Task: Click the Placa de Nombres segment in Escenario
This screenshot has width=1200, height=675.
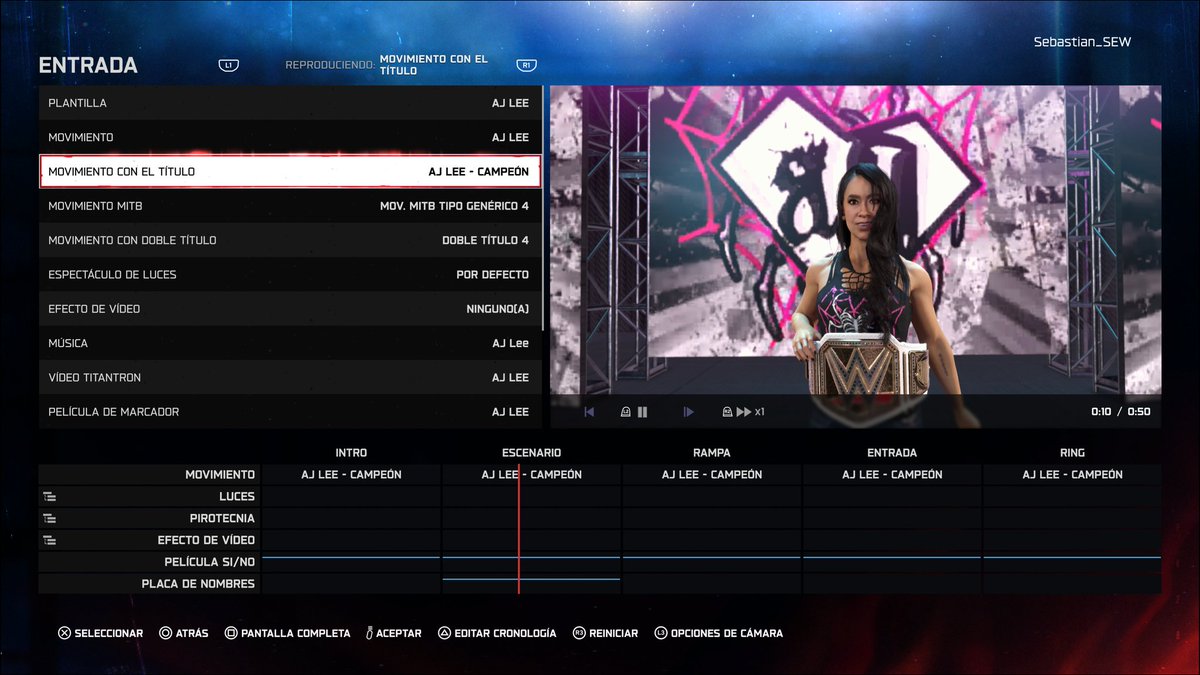Action: 531,579
